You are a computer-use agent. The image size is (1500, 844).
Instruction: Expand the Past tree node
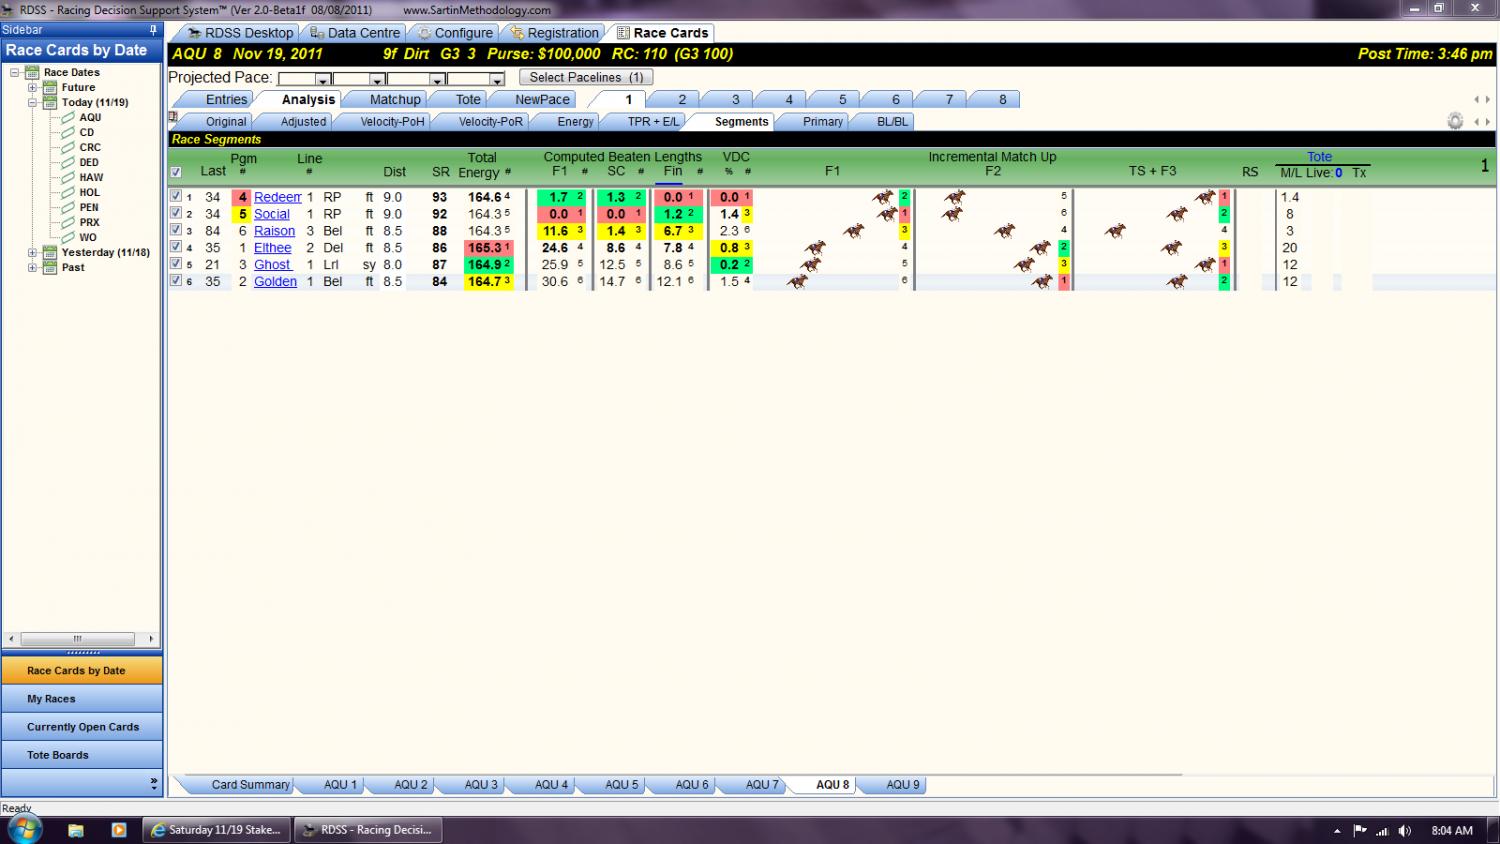click(x=32, y=267)
